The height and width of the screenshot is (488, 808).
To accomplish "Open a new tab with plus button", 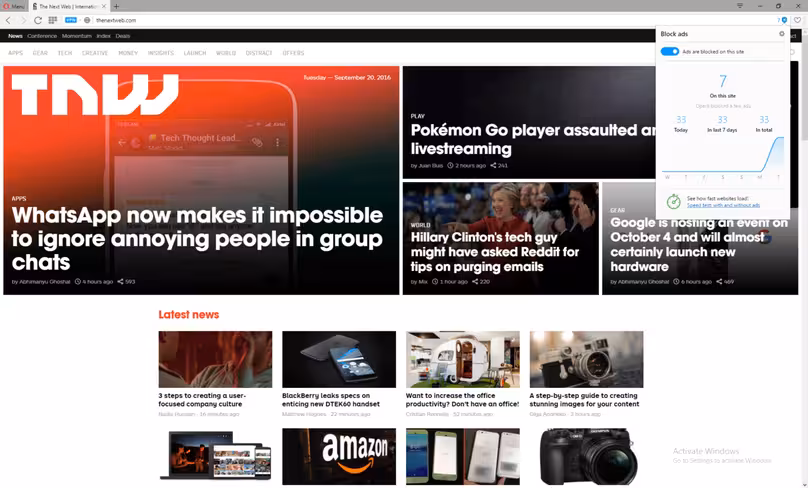I will click(116, 6).
